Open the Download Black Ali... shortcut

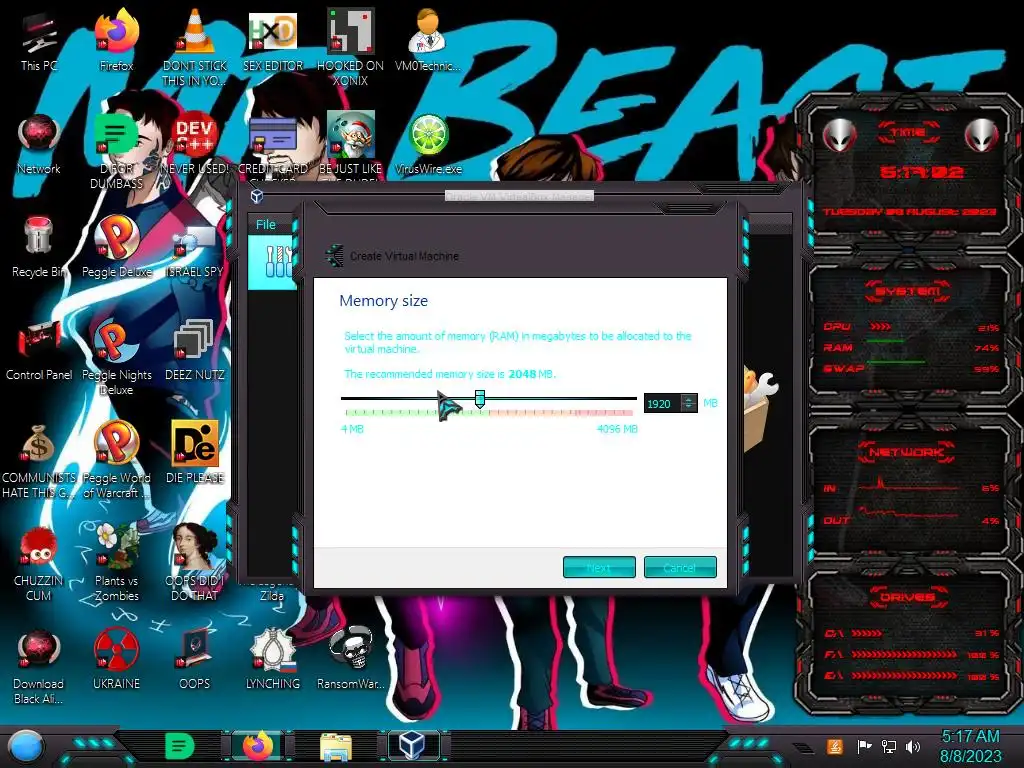(39, 666)
